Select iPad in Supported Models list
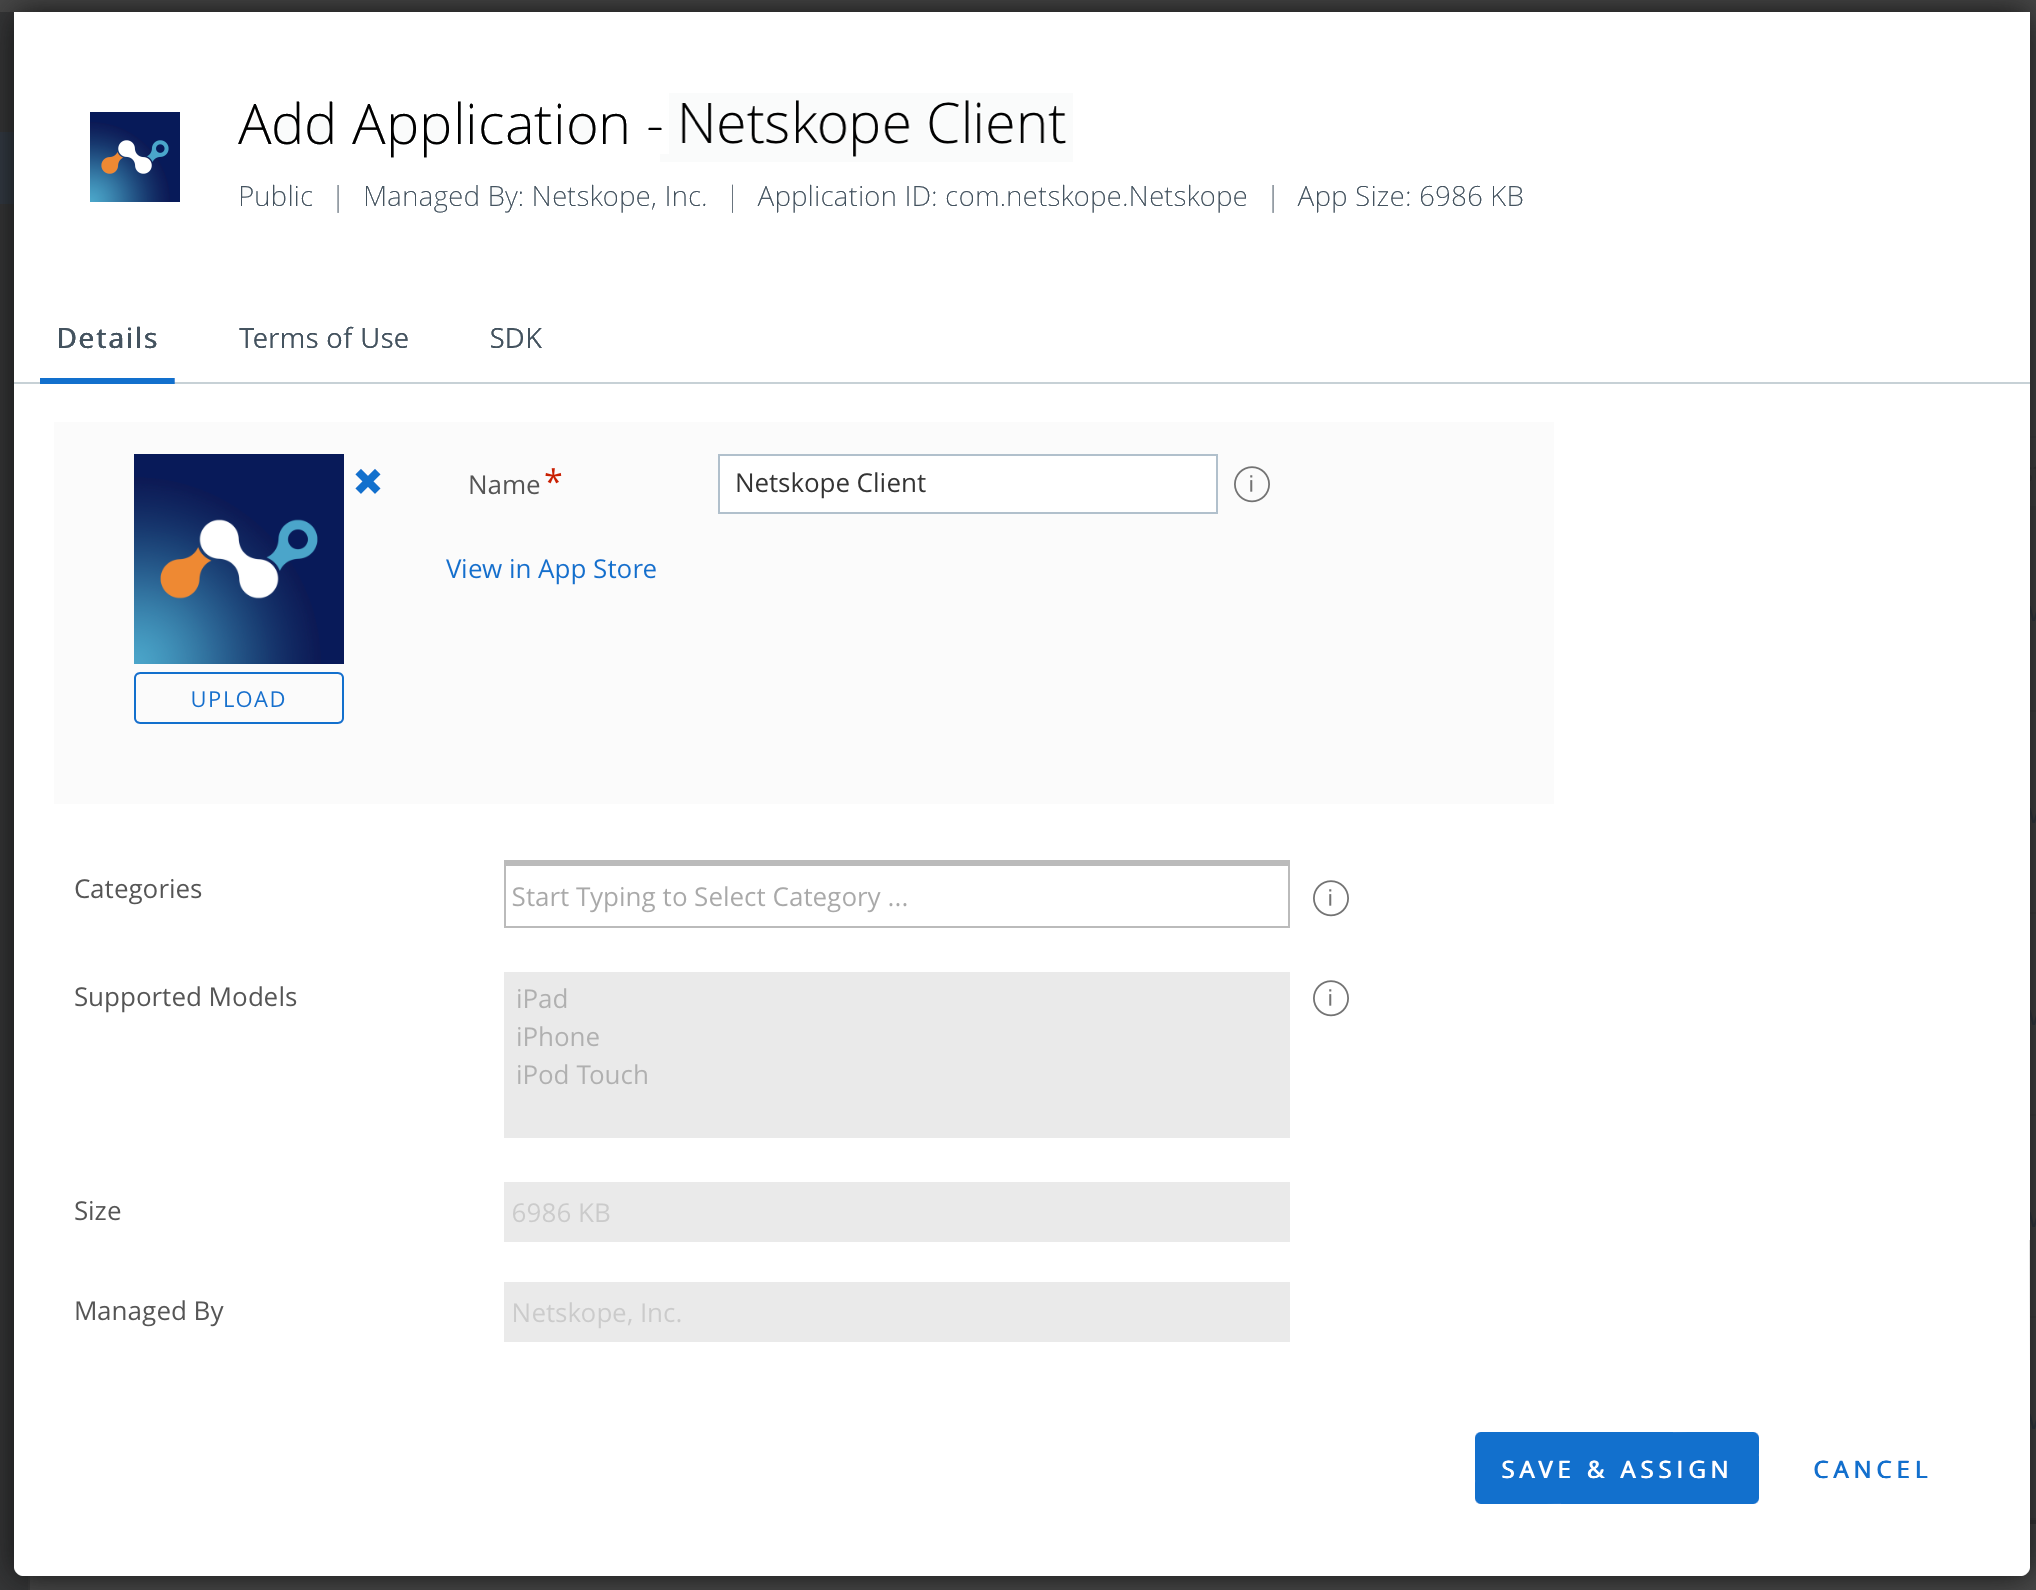The image size is (2036, 1590). point(542,999)
